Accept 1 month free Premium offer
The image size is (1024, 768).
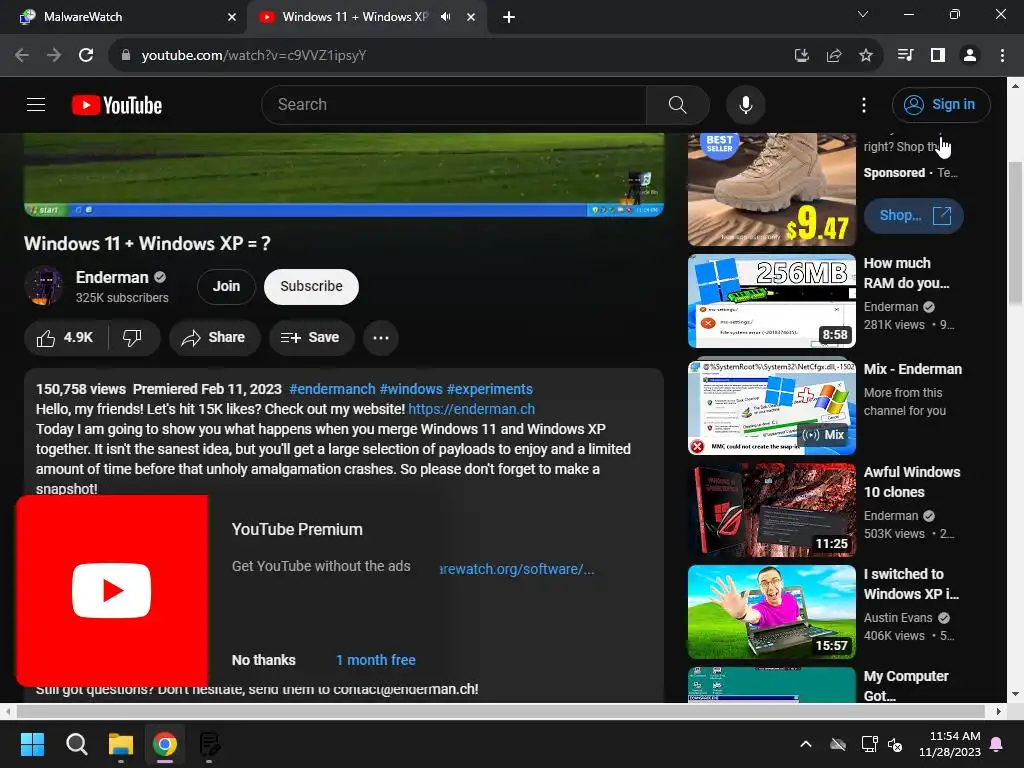(376, 660)
